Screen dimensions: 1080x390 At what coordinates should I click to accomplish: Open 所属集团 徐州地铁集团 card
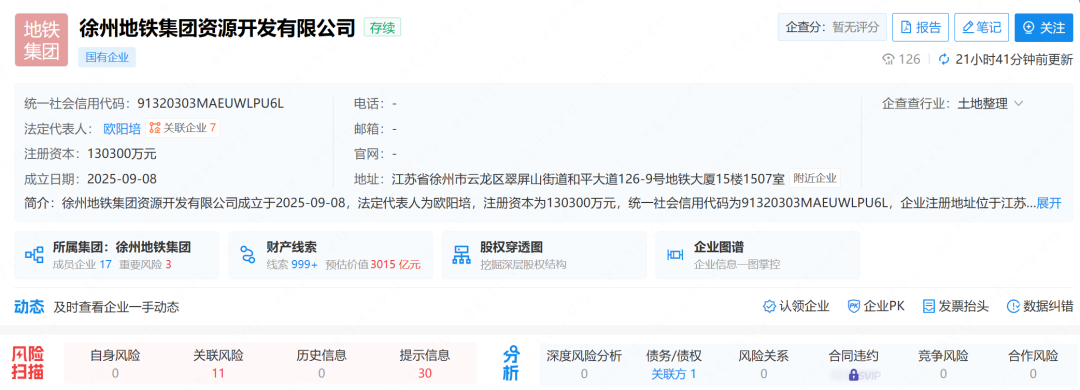tap(116, 255)
